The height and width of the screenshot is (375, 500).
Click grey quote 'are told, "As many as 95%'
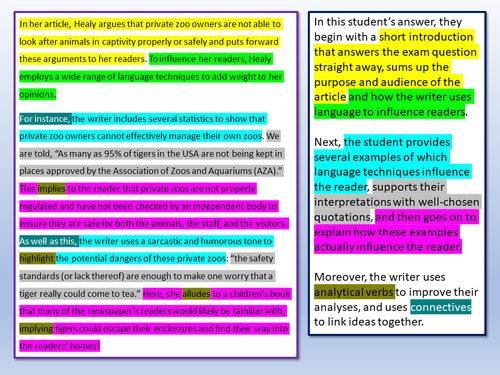click(151, 154)
